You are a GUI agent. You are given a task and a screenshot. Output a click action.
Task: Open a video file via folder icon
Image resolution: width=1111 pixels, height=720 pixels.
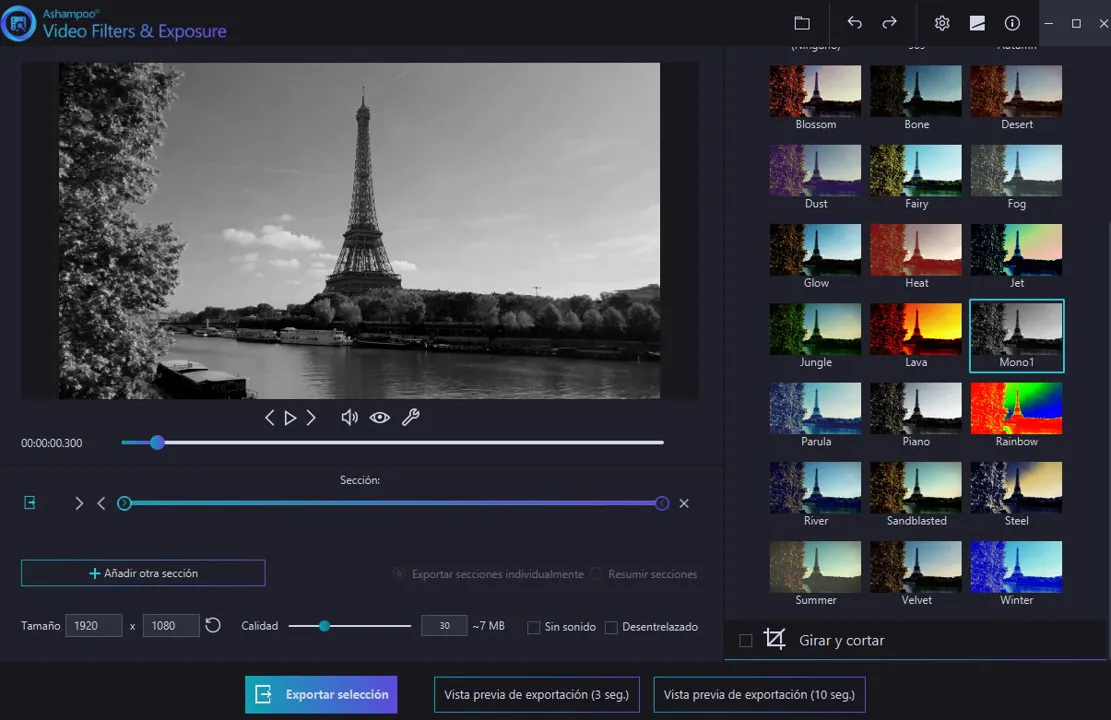coord(801,23)
